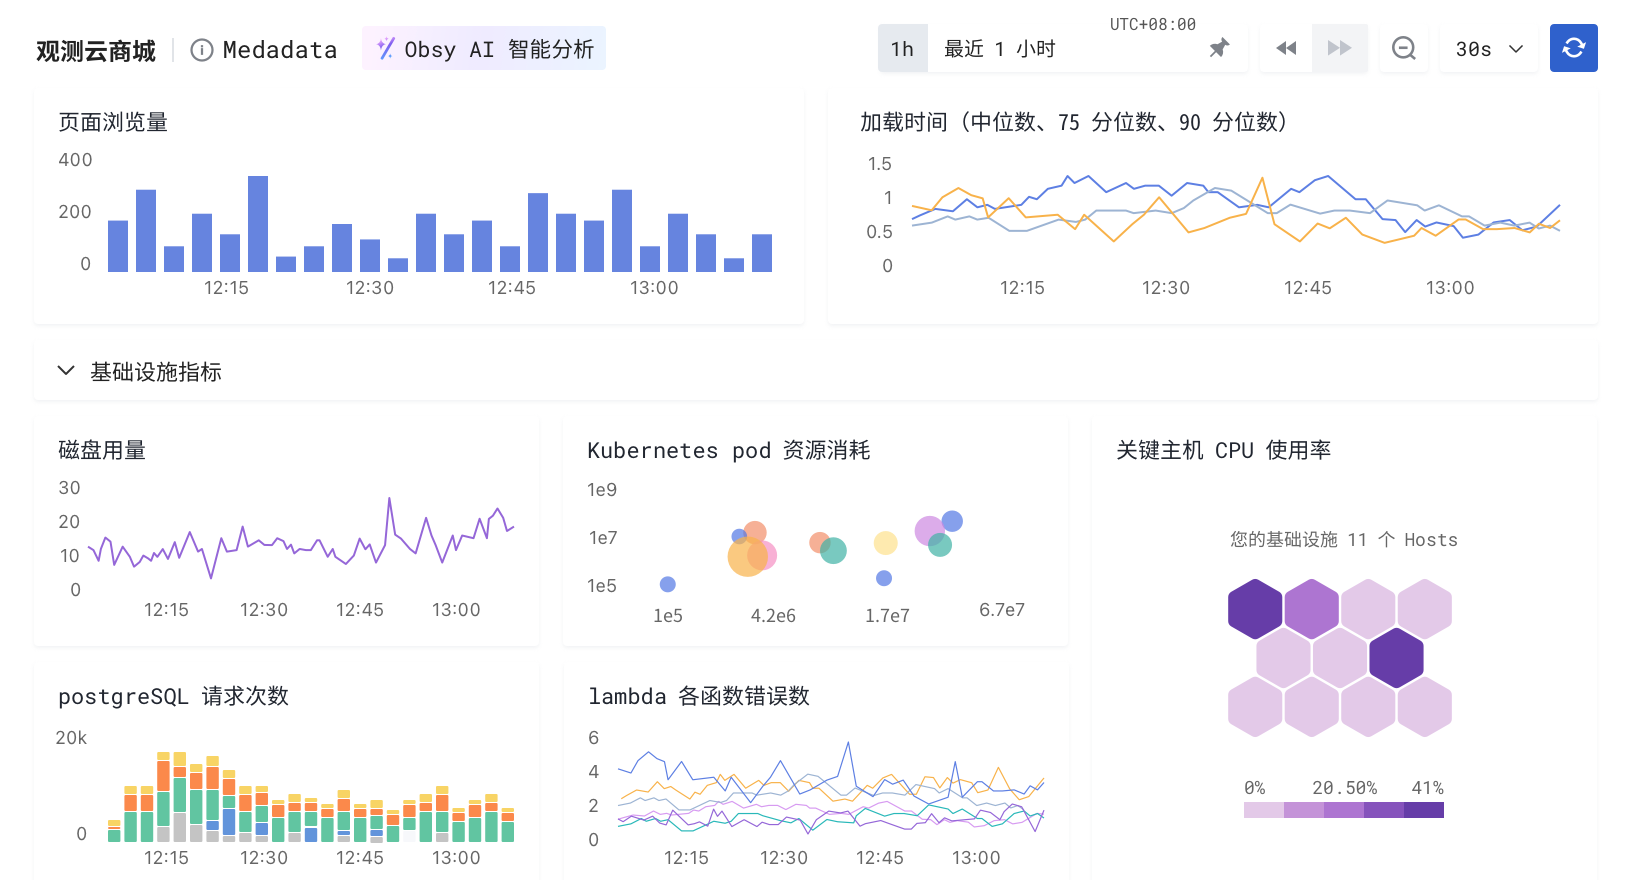Click the tallest bar in 页面浏览量 chart

click(258, 224)
